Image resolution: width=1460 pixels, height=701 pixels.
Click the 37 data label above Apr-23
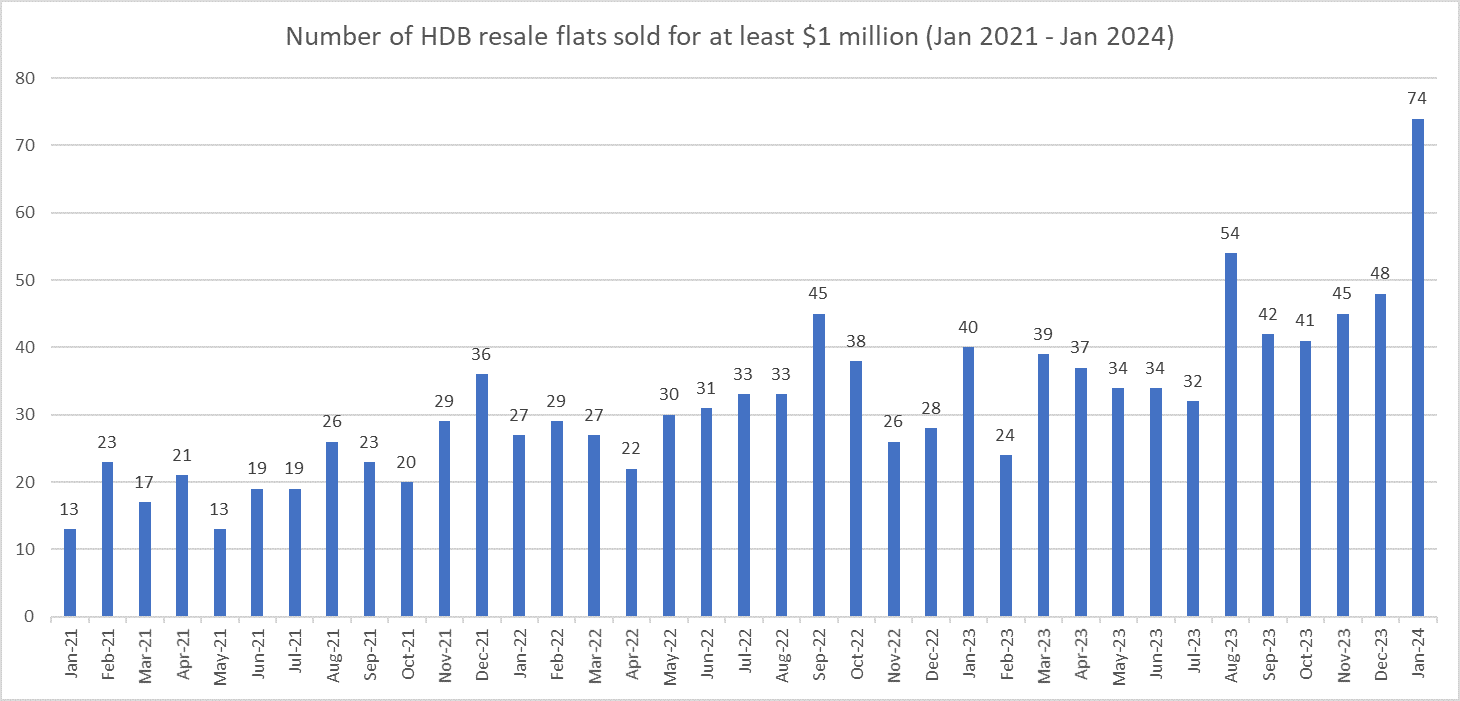tap(1081, 347)
